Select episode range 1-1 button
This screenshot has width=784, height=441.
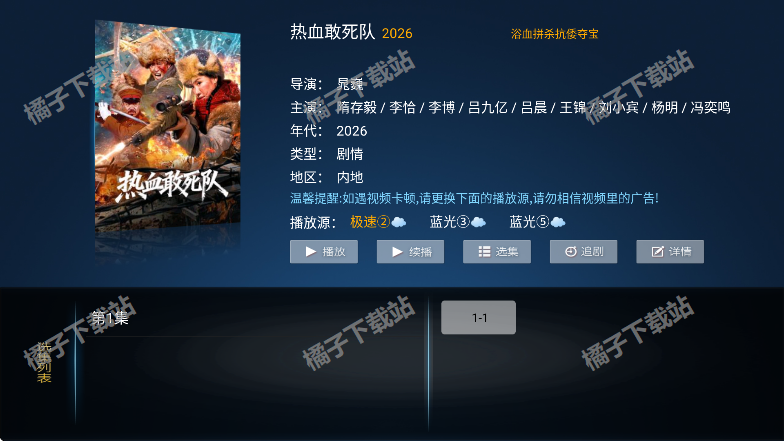tap(478, 318)
